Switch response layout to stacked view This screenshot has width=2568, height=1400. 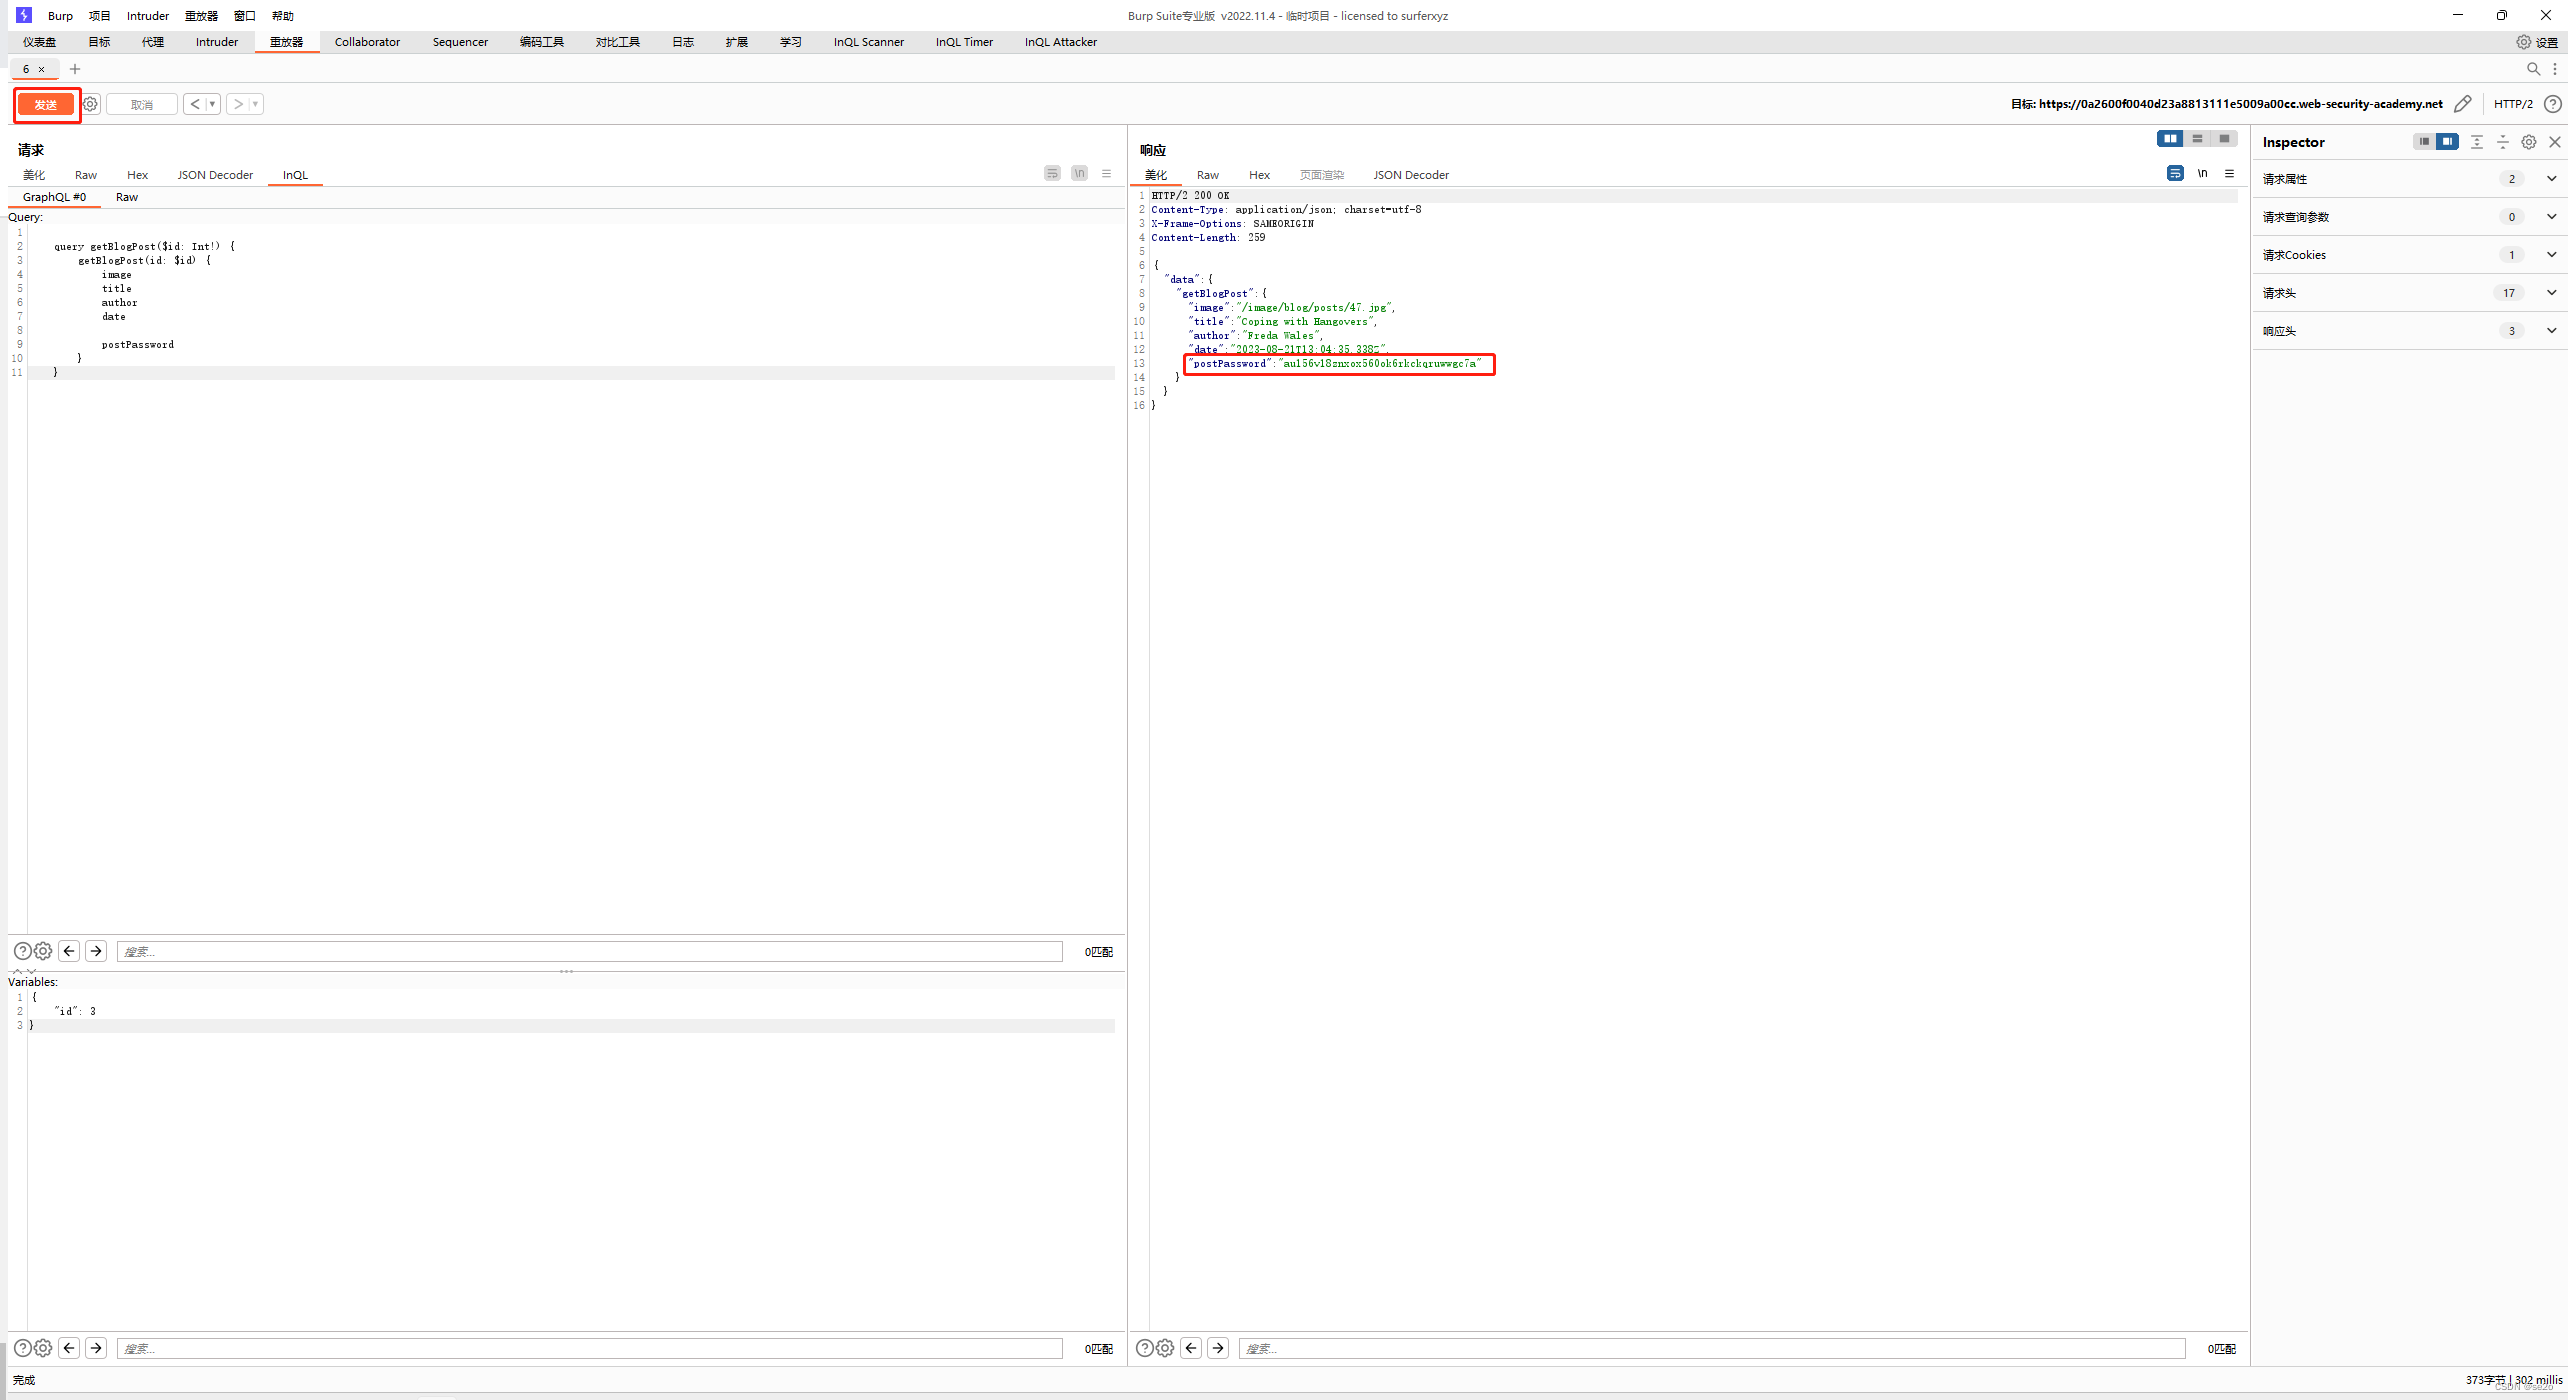2197,139
